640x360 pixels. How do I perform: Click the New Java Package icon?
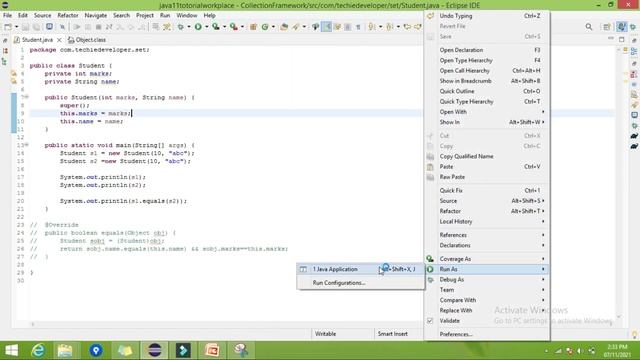(x=253, y=27)
